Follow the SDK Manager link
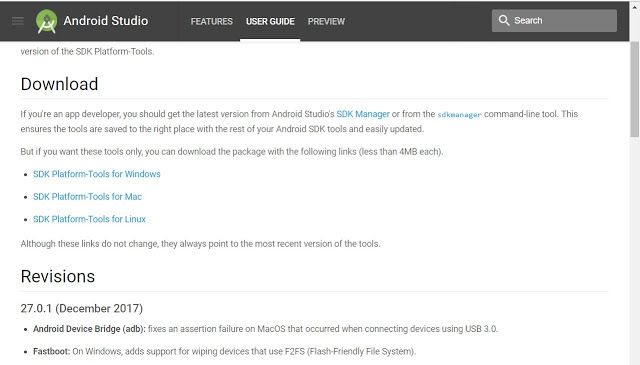Image resolution: width=640 pixels, height=365 pixels. click(363, 114)
